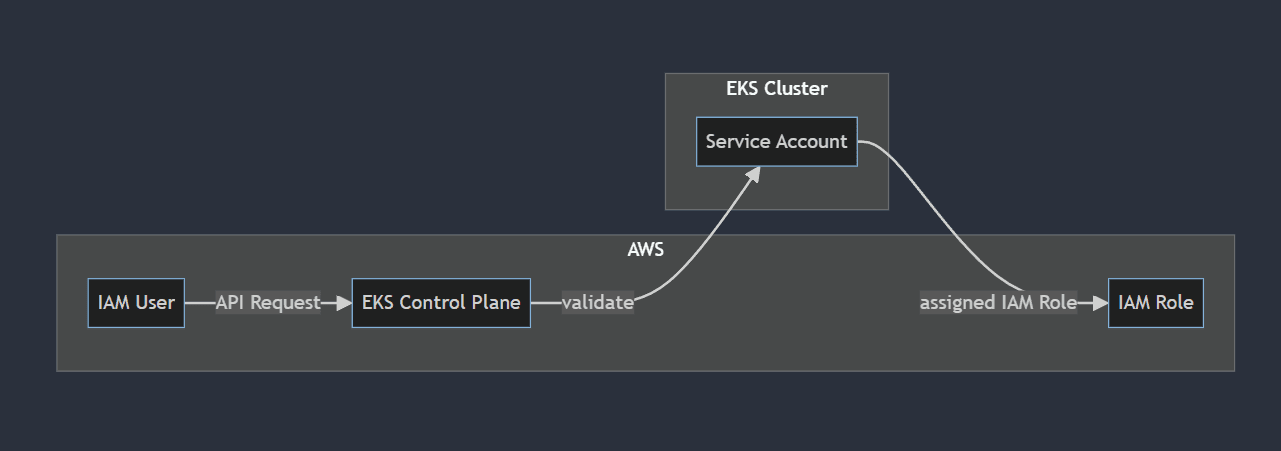Select the EKS Control Plane node
This screenshot has height=451, width=1281.
pyautogui.click(x=441, y=302)
